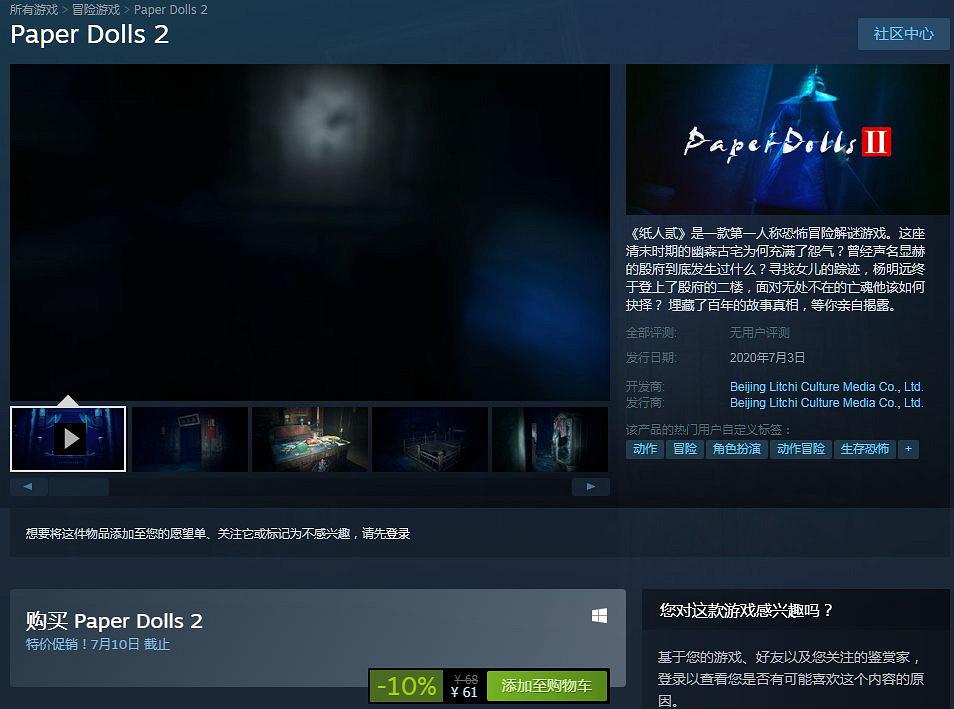
Task: Click the left screenshot carousel arrow
Action: (x=28, y=486)
